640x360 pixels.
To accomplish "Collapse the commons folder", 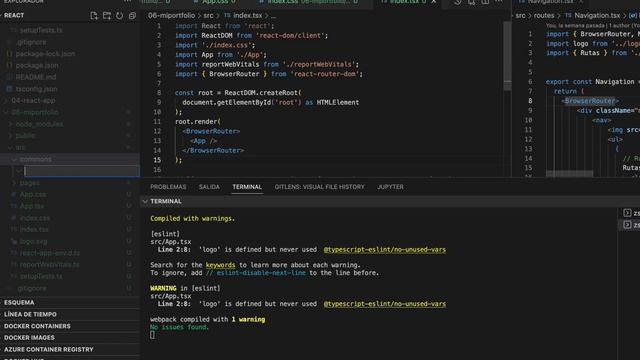I will pyautogui.click(x=15, y=159).
